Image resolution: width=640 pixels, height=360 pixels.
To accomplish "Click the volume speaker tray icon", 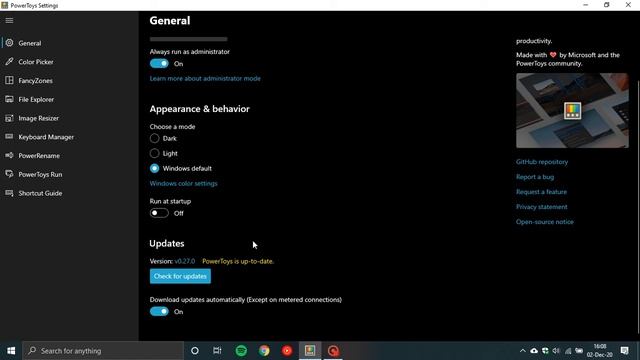I will pyautogui.click(x=556, y=351).
